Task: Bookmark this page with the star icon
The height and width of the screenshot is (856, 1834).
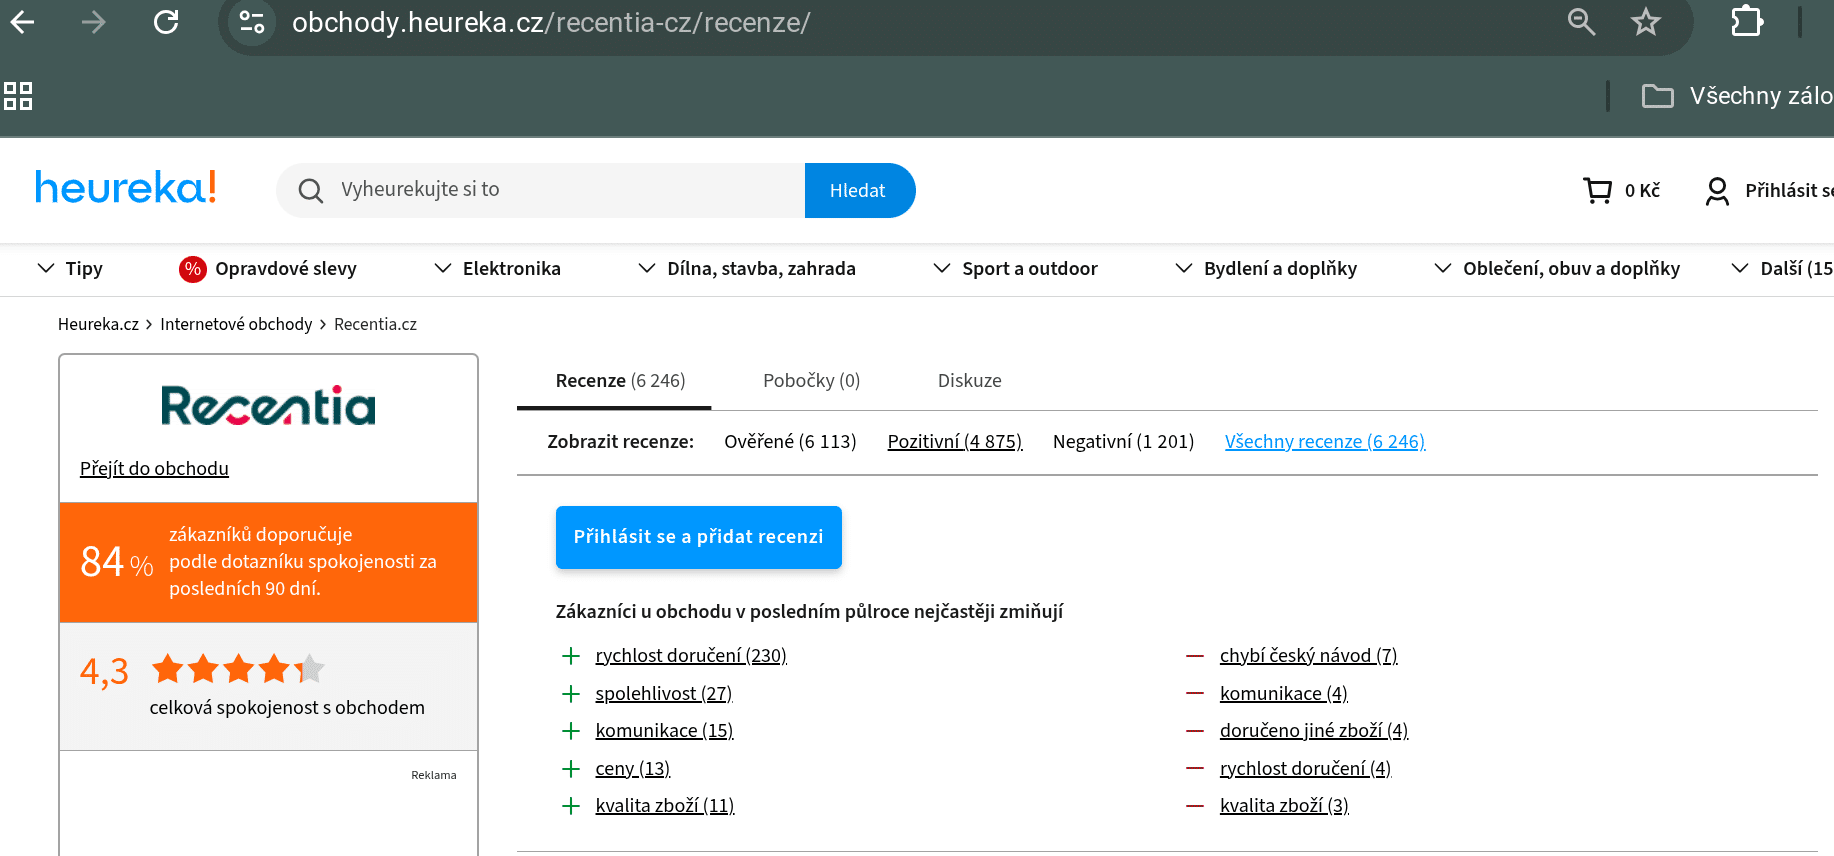Action: click(1646, 22)
